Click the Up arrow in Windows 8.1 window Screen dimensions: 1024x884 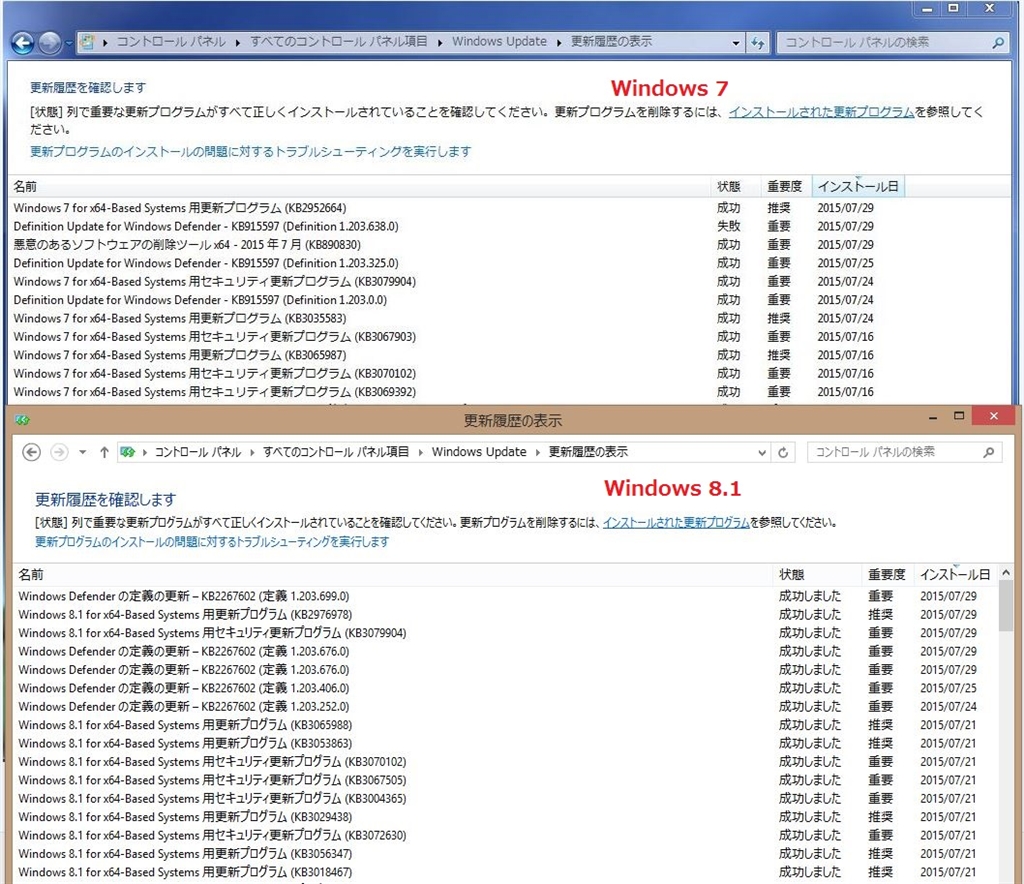click(x=104, y=452)
